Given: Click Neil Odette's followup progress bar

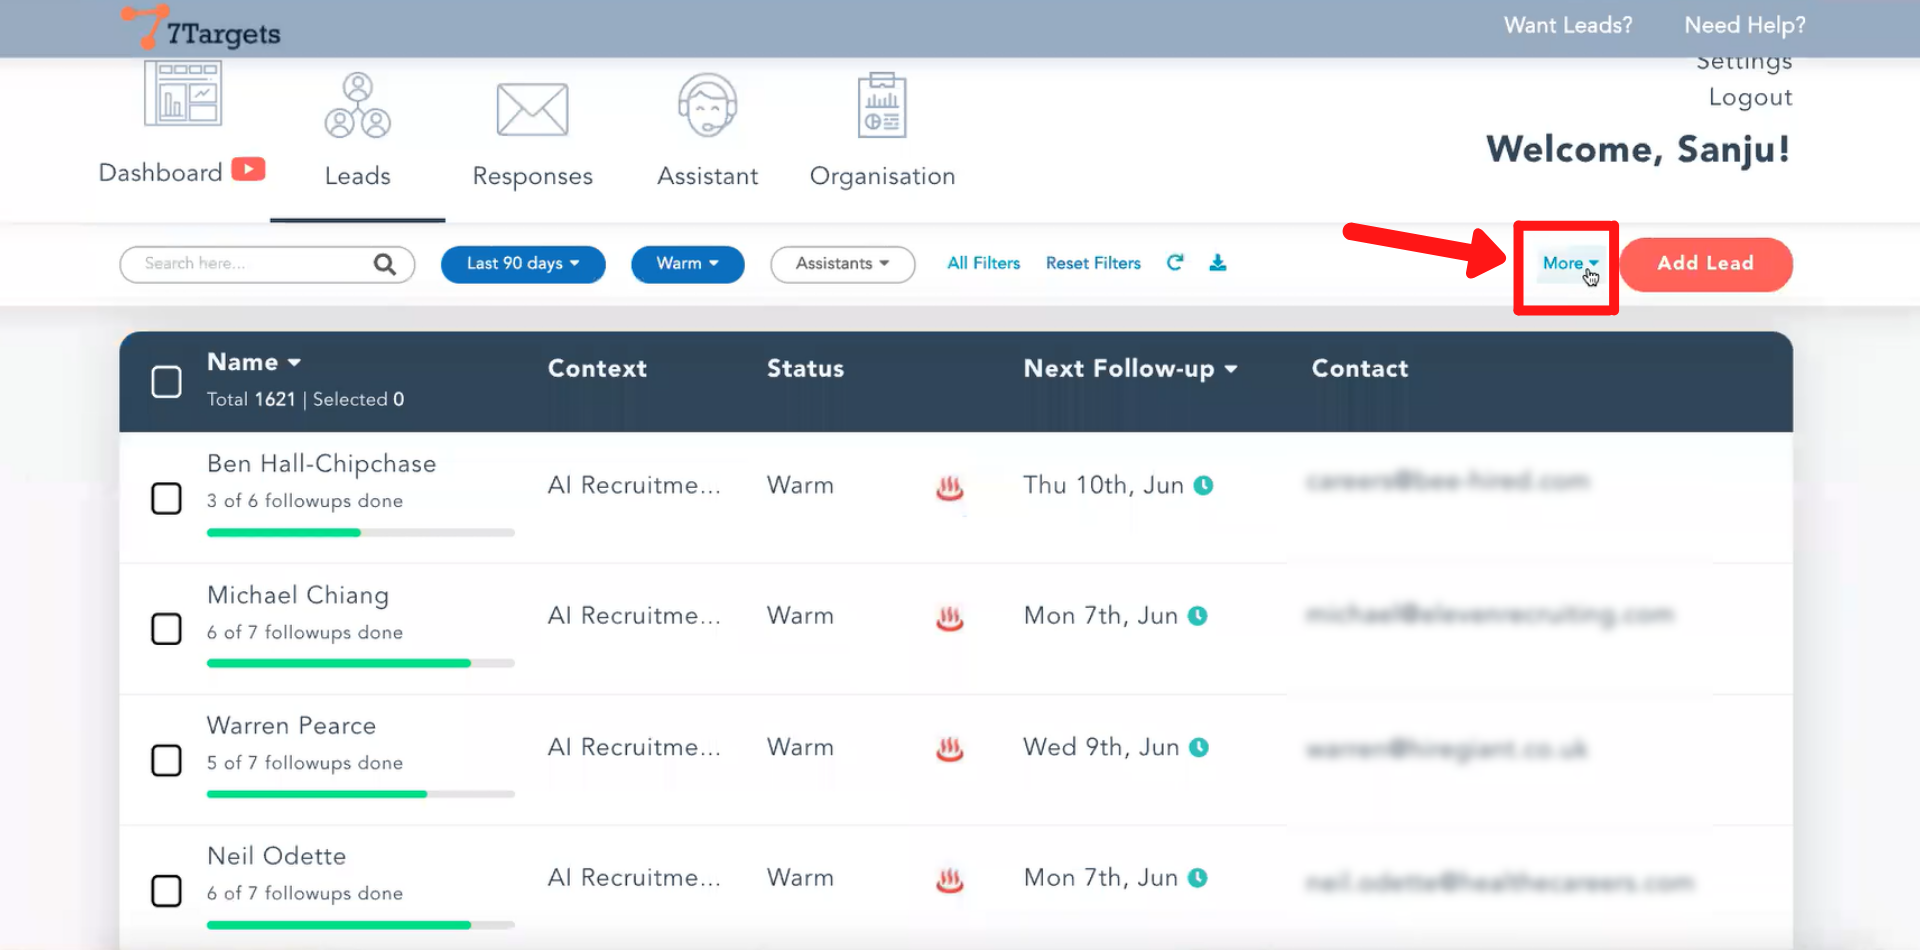Looking at the screenshot, I should click(x=360, y=925).
